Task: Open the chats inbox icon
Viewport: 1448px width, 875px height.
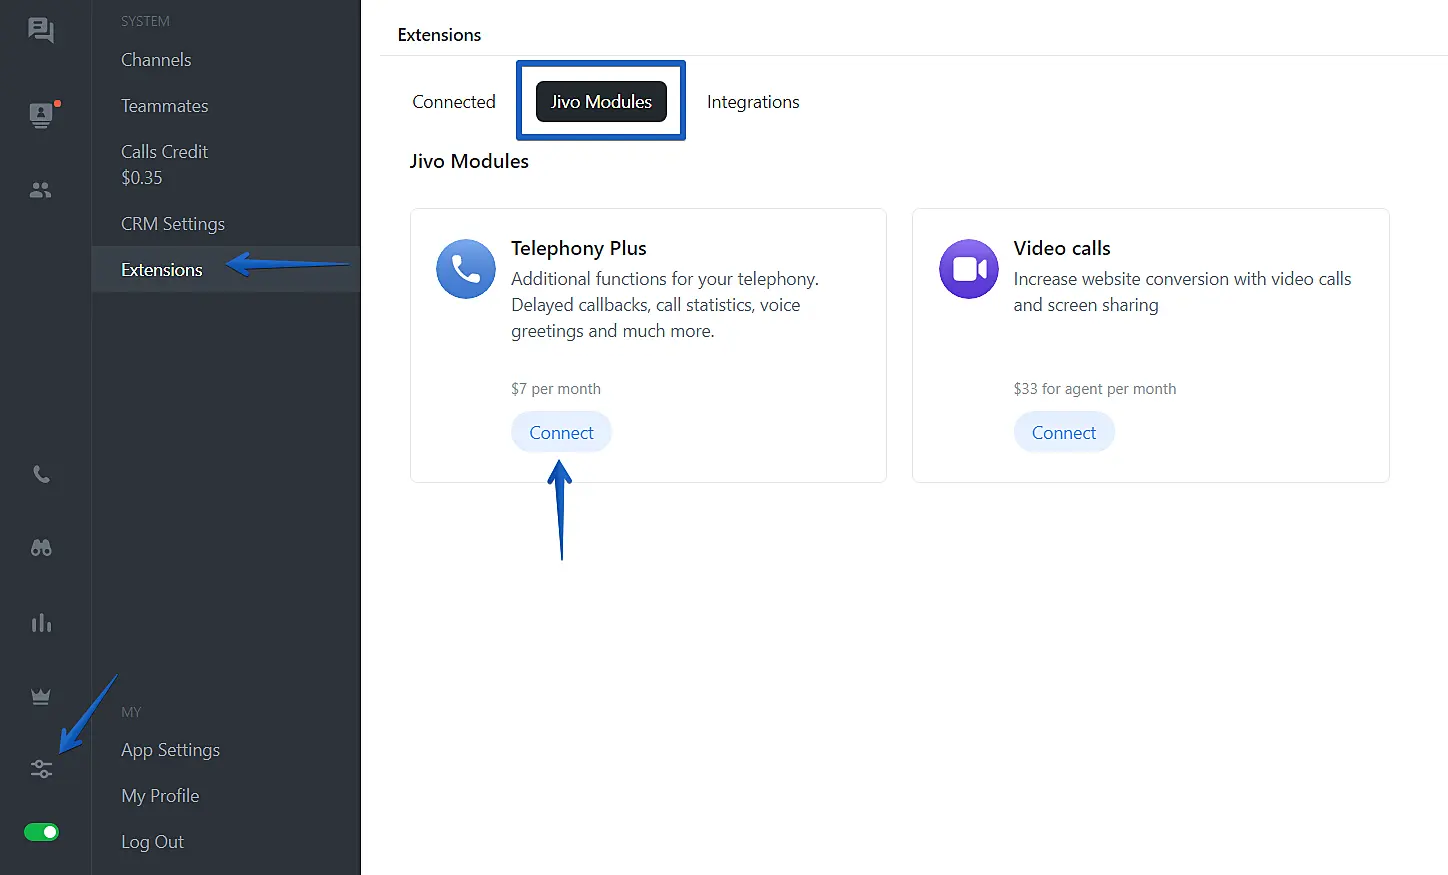Action: tap(41, 30)
